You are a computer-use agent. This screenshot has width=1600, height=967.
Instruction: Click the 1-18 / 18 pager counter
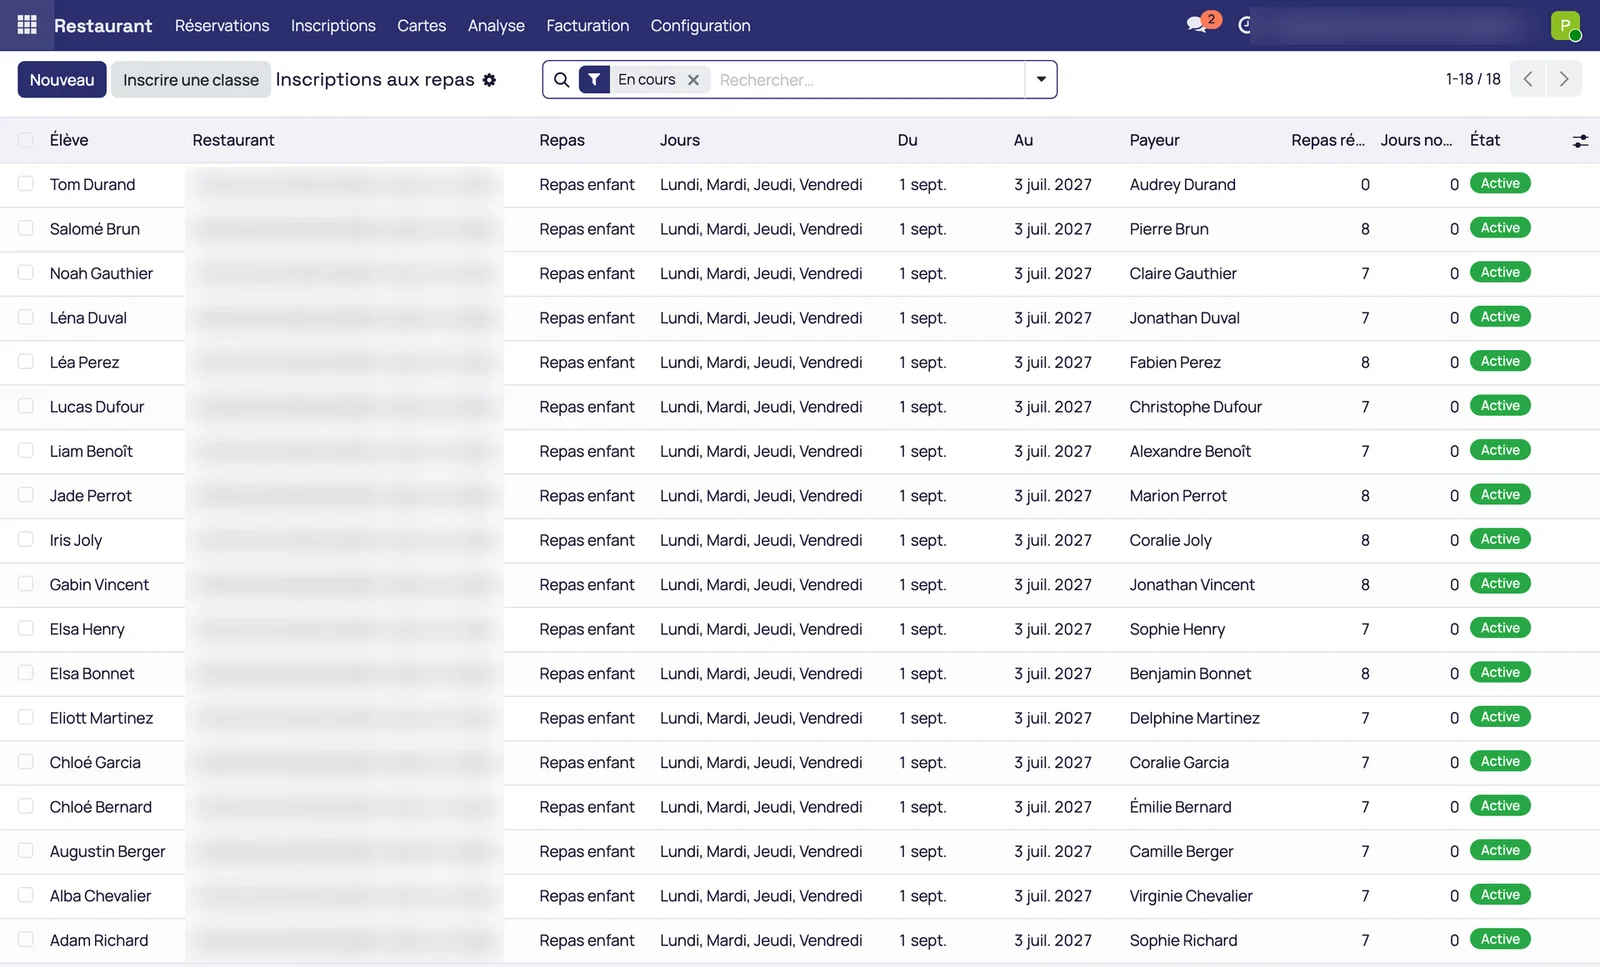[x=1473, y=79]
